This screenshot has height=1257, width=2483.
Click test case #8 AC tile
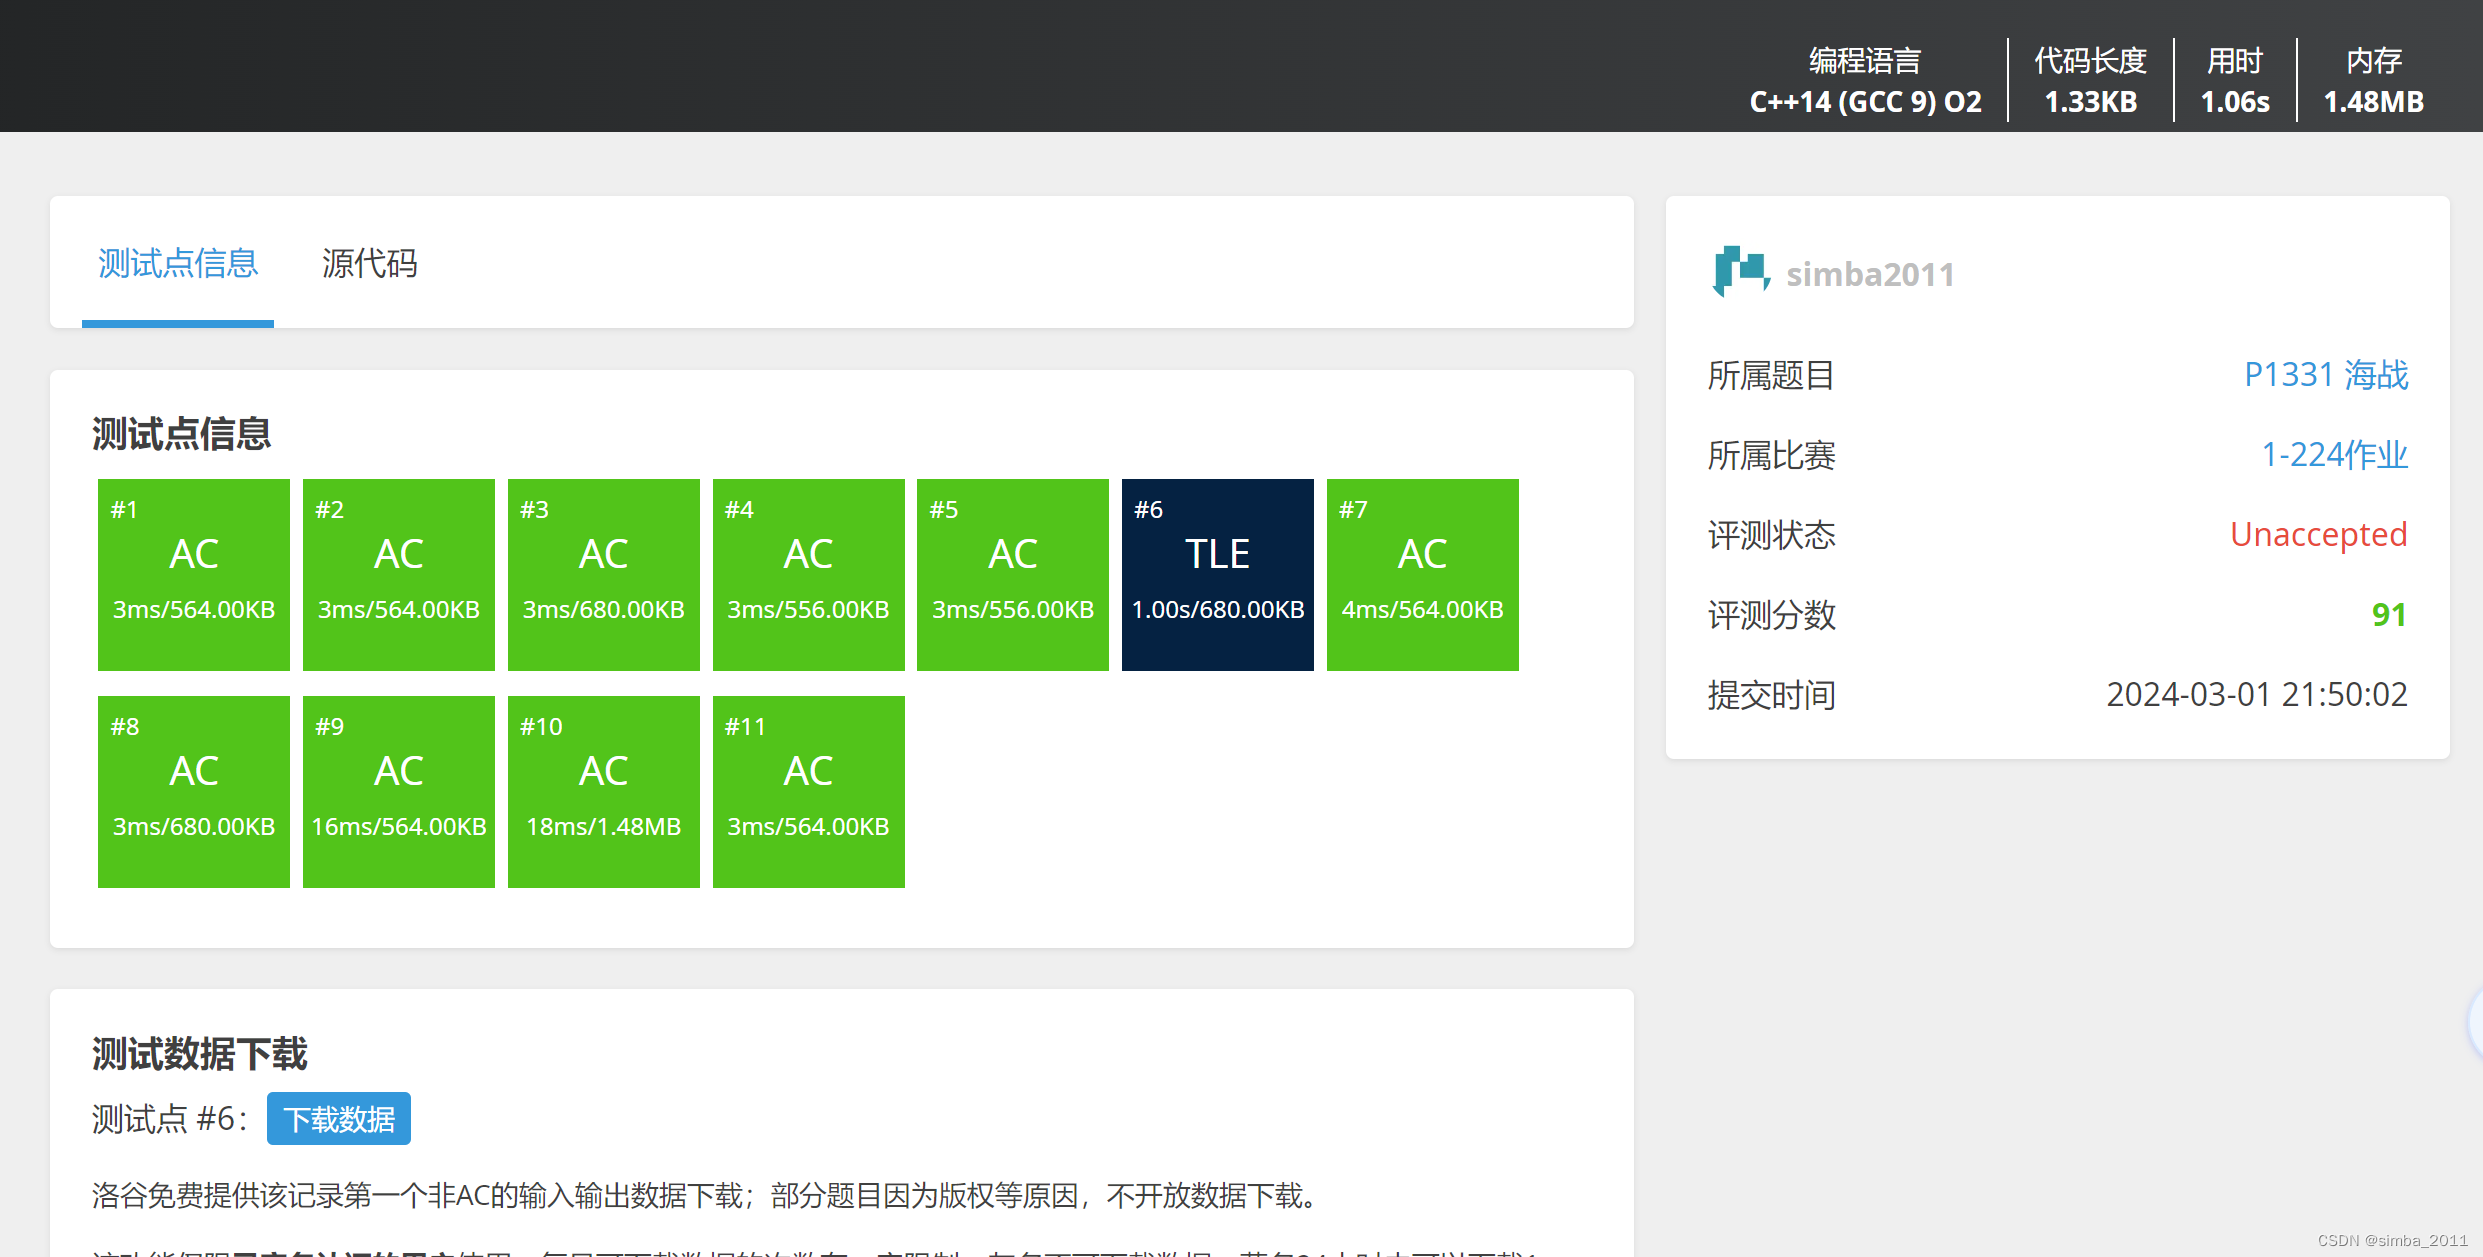pyautogui.click(x=194, y=792)
